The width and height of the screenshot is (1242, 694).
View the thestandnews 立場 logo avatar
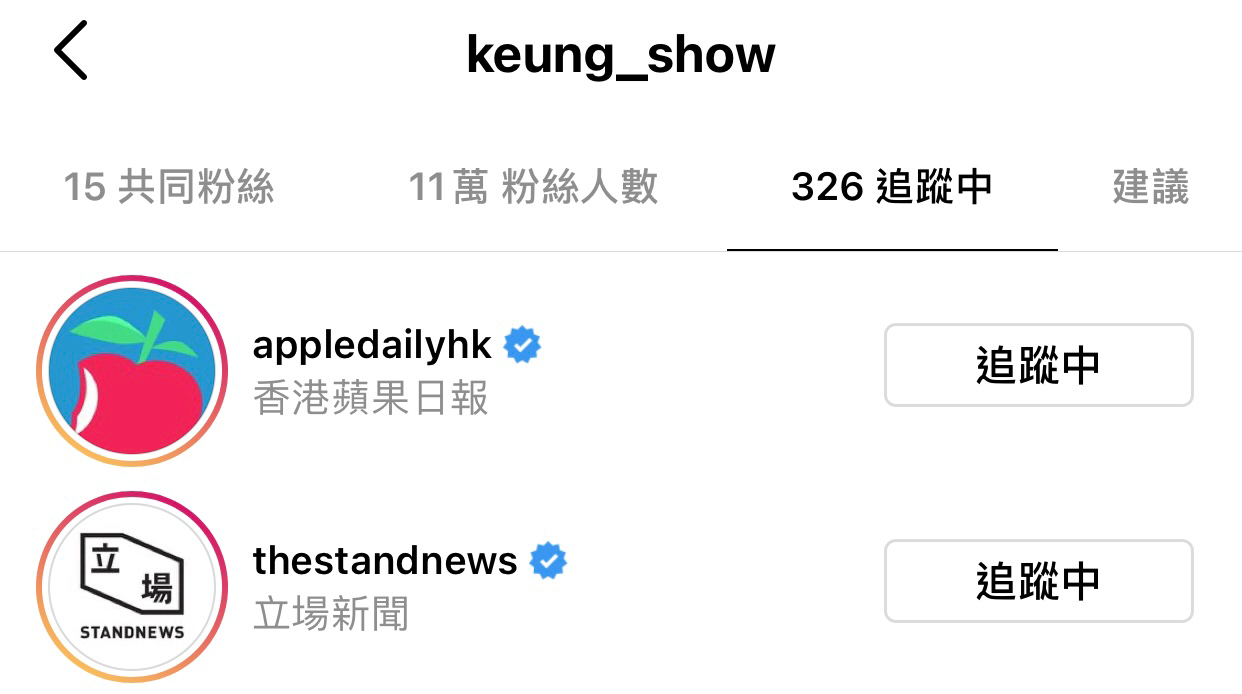coord(132,587)
